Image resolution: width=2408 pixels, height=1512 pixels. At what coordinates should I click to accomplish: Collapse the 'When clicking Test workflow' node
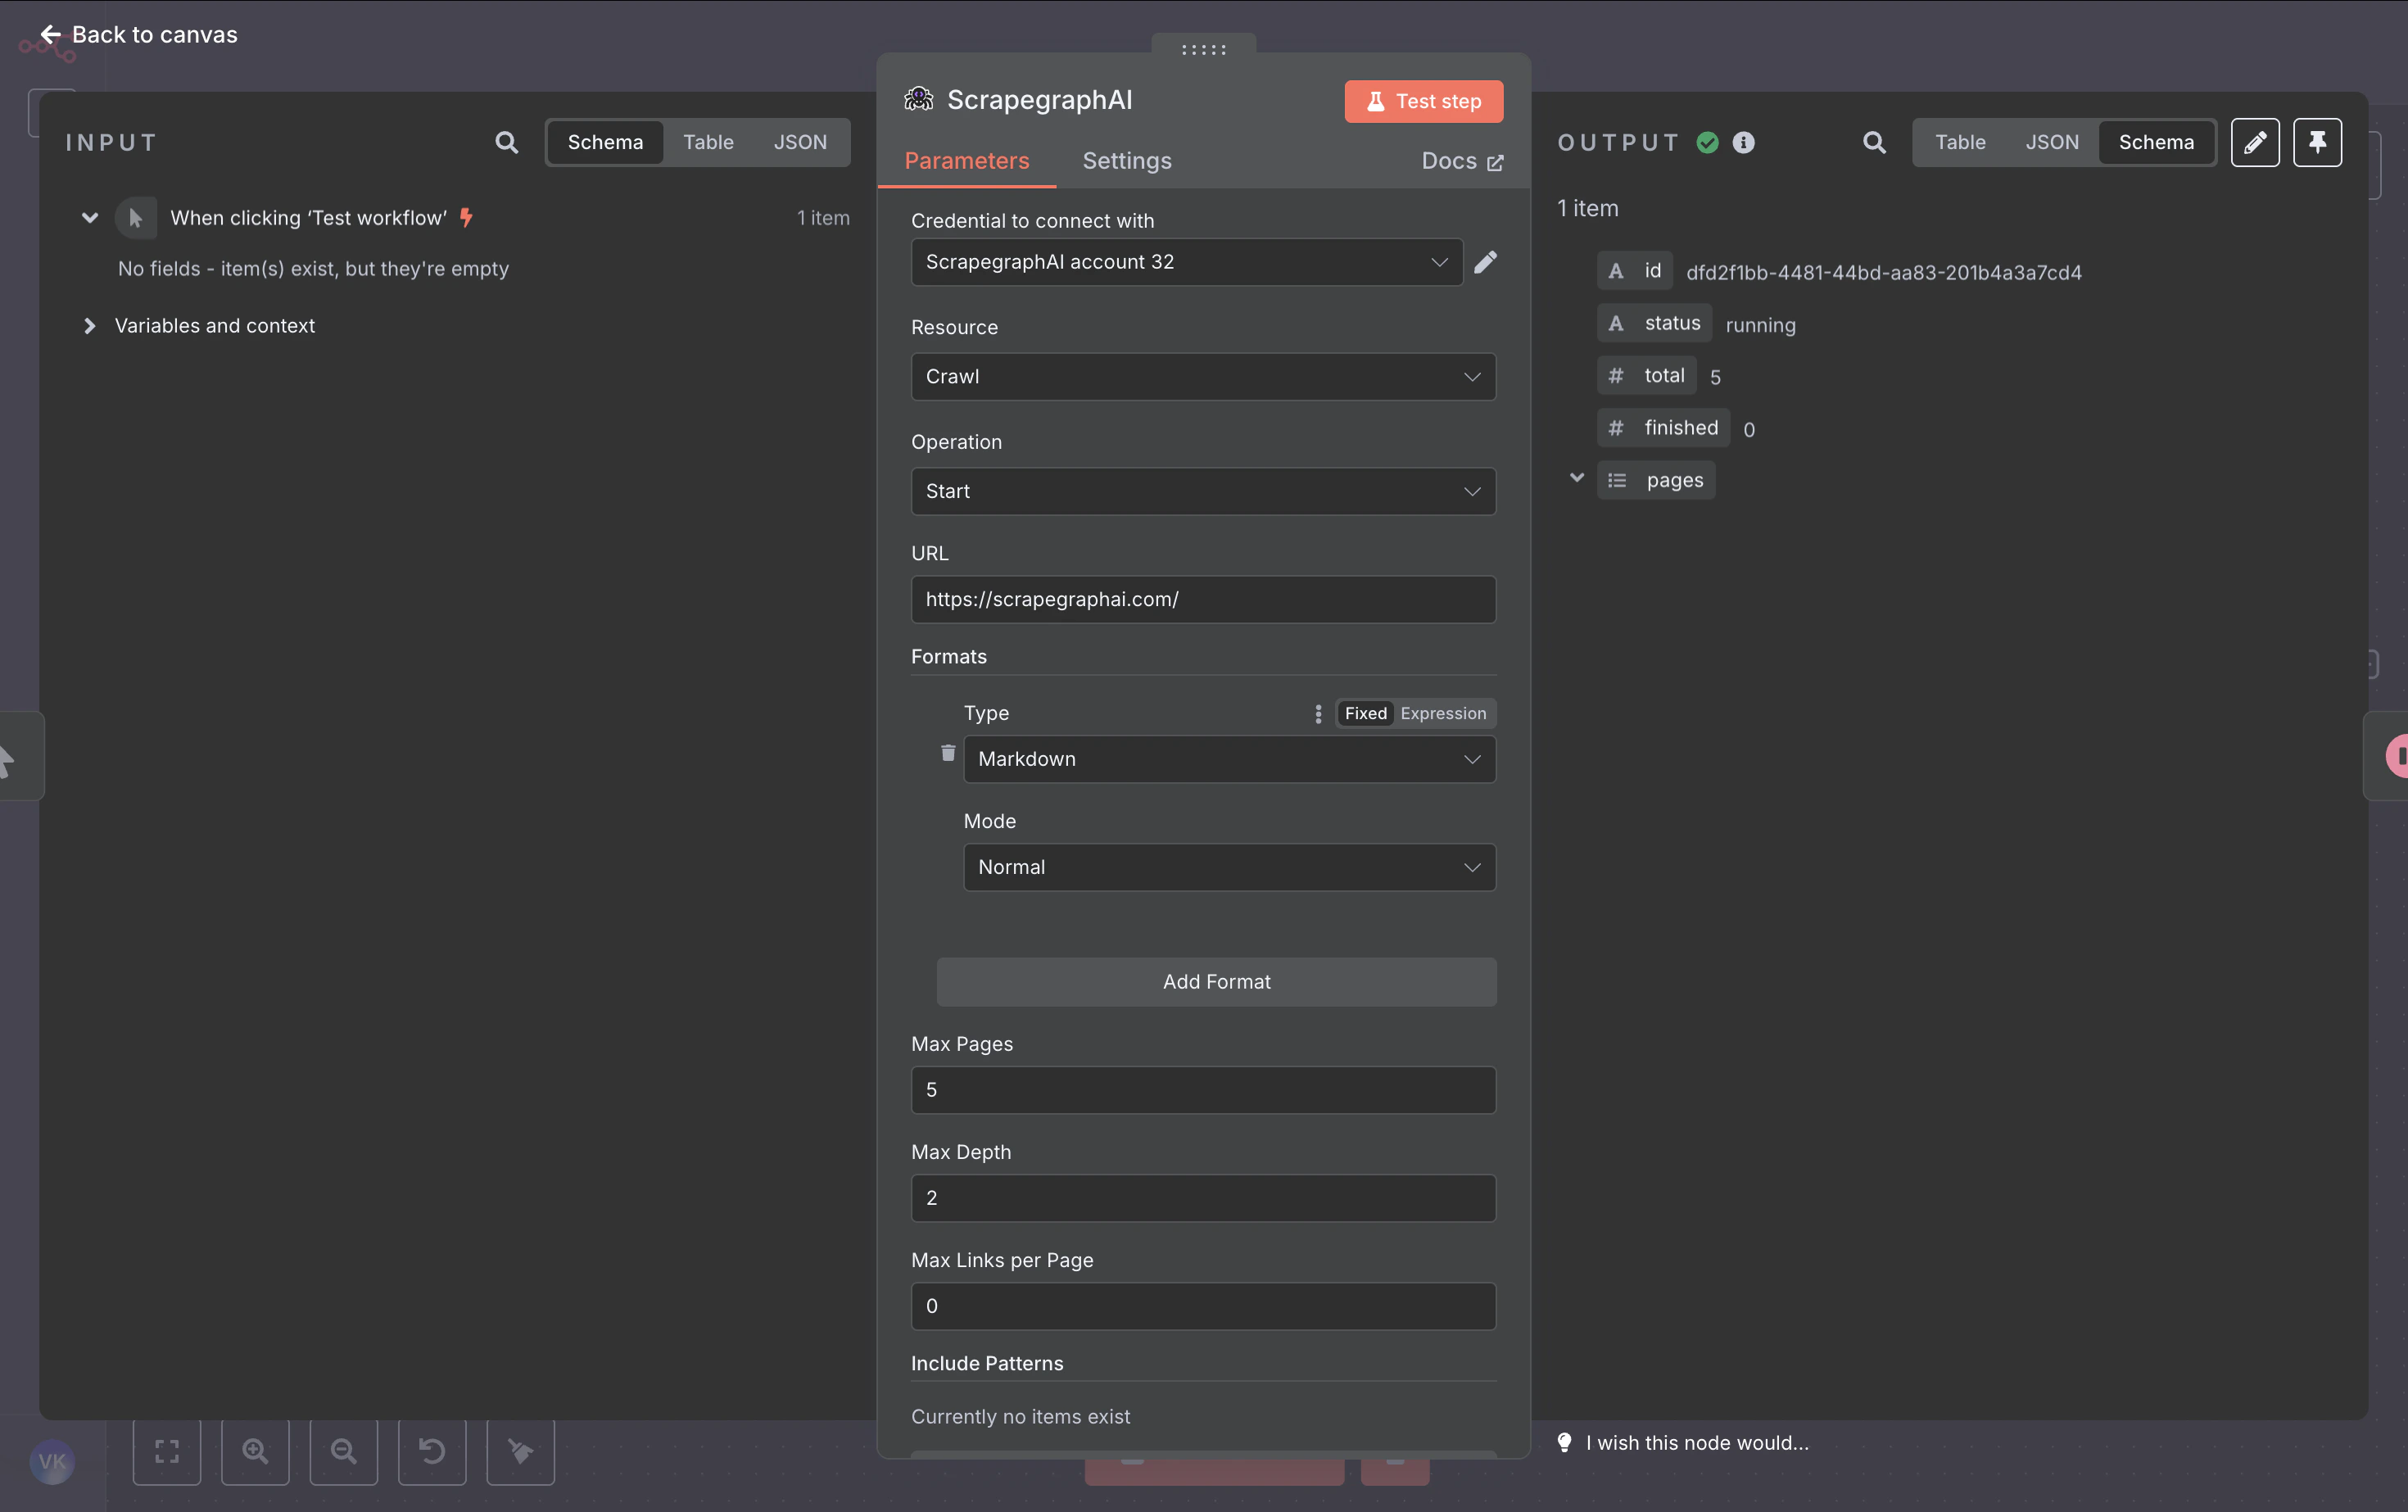tap(90, 217)
